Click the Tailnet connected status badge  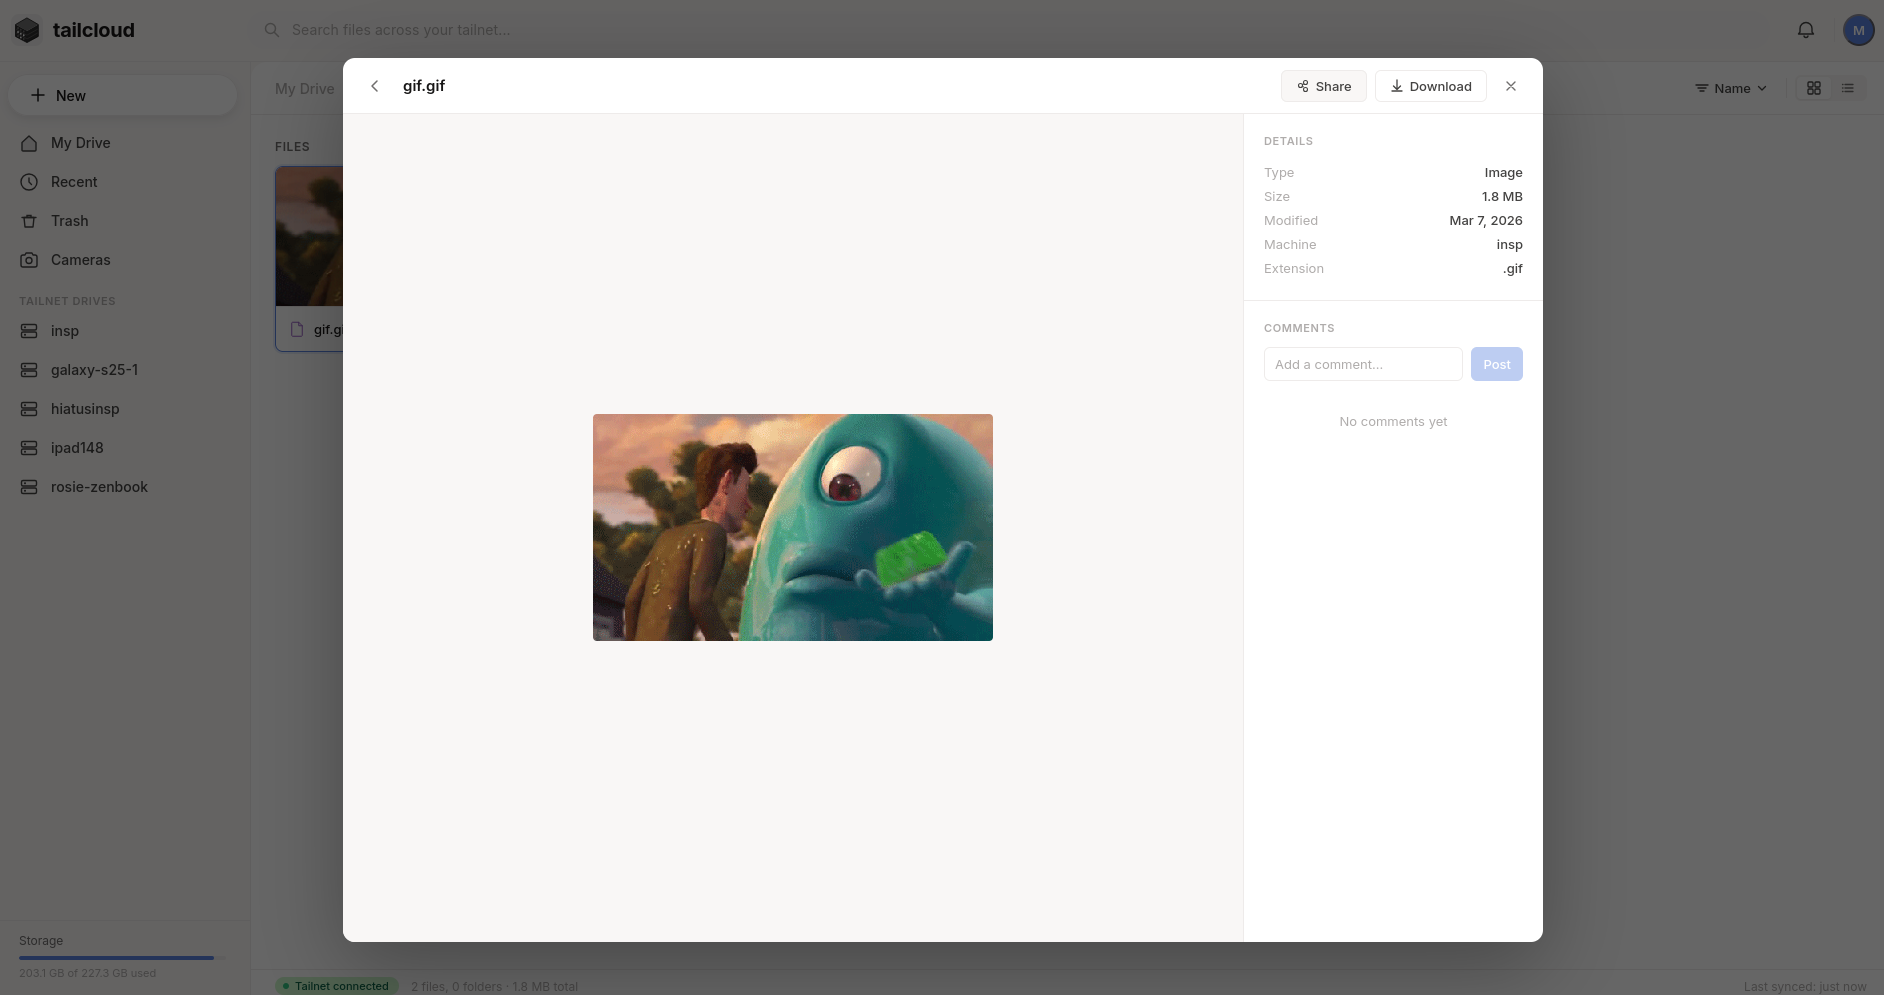tap(337, 986)
